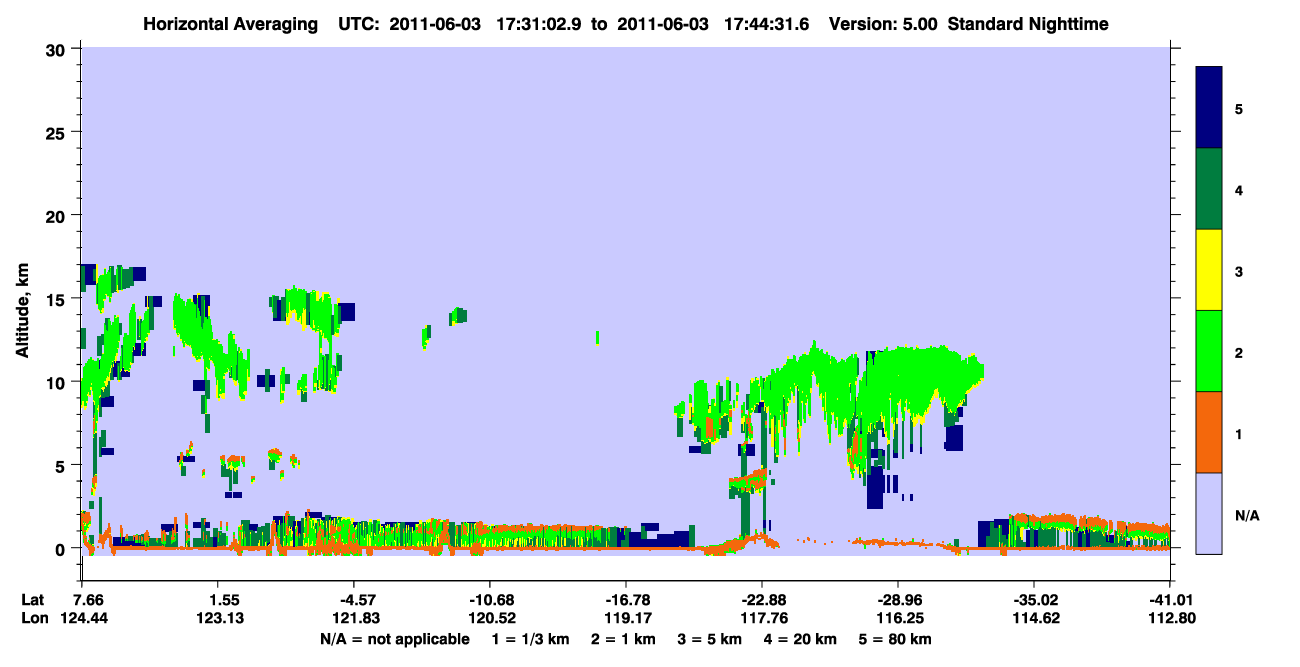Click legend text 'N/A = not applicable'
Viewport: 1300px width, 667px height.
point(395,639)
